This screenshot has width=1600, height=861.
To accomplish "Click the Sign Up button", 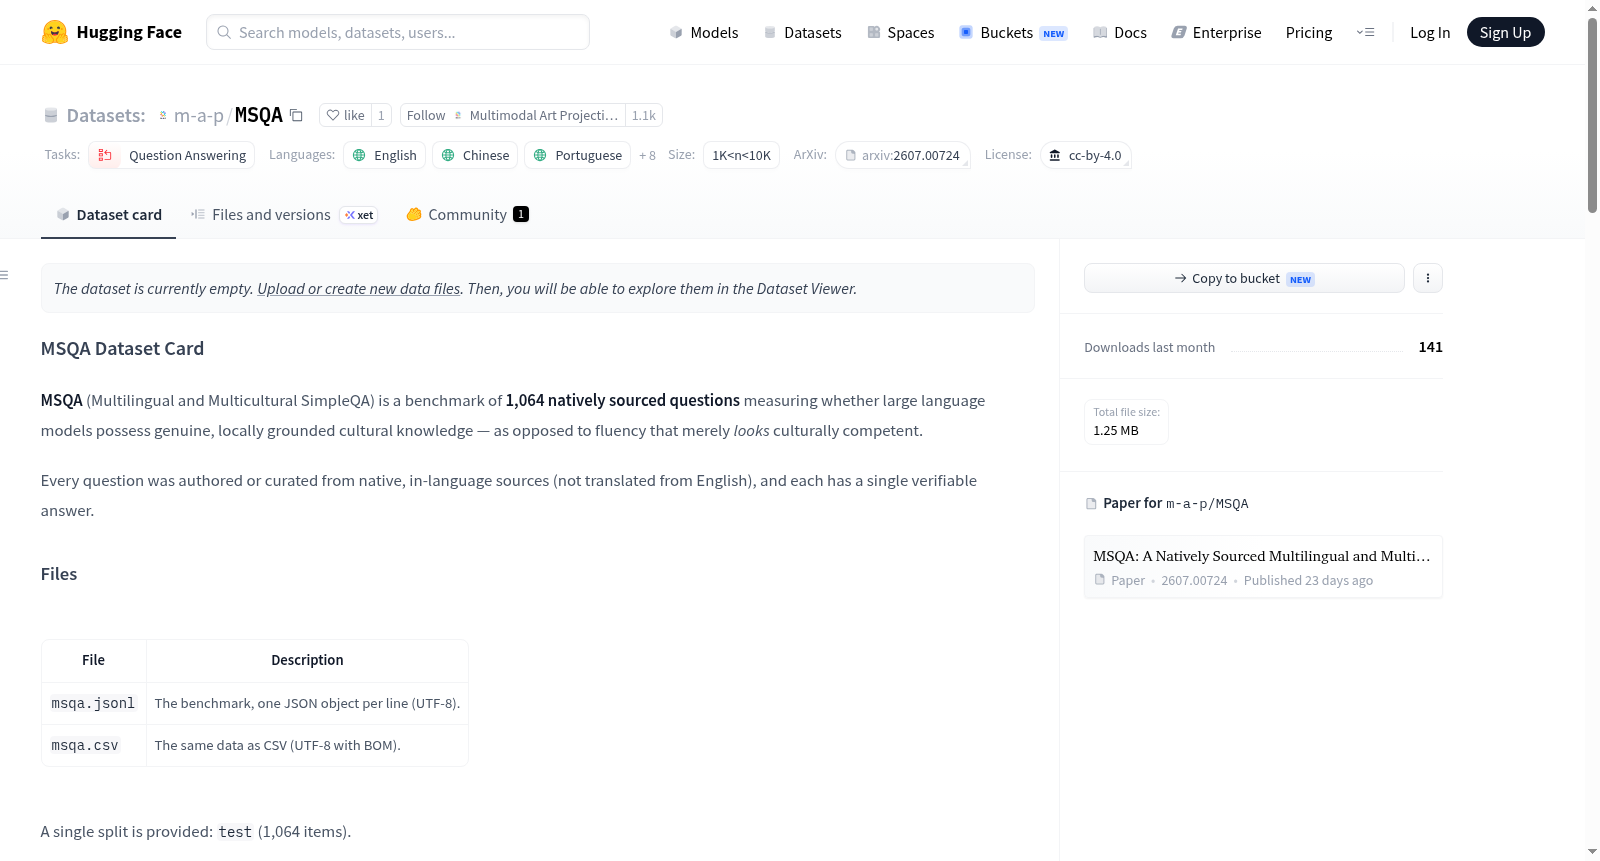I will [1505, 32].
